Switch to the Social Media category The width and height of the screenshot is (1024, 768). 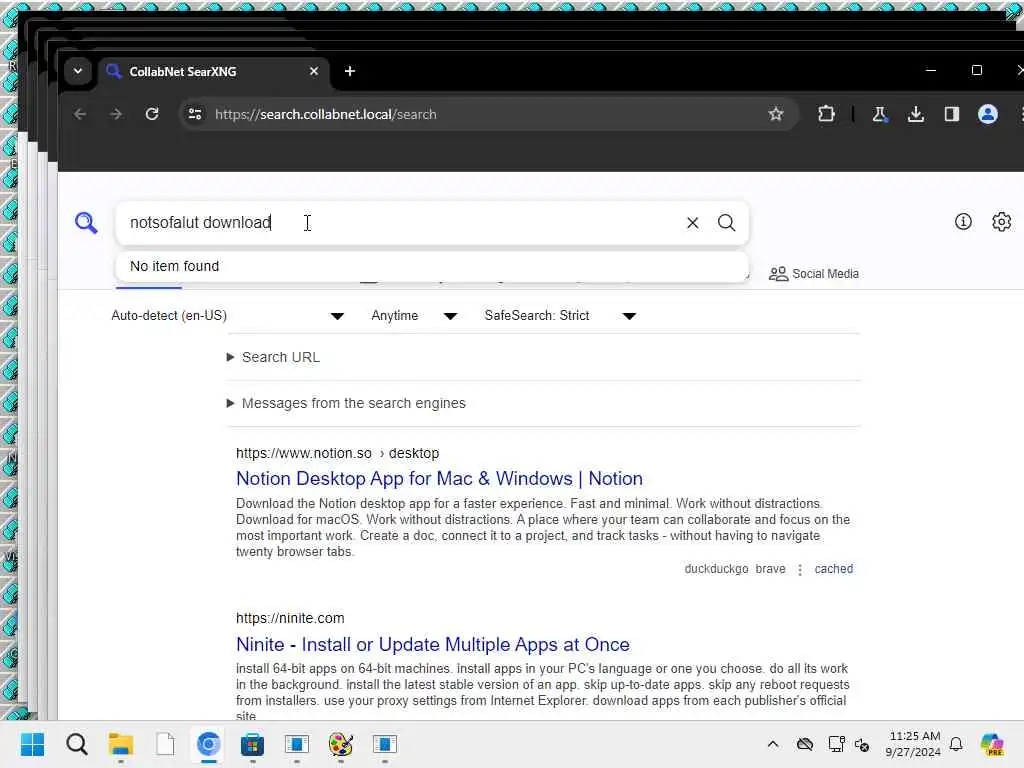coord(814,274)
